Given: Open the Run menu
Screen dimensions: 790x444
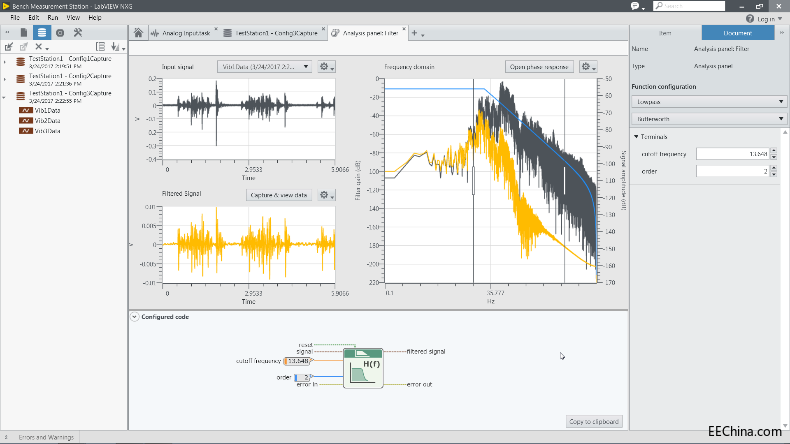Looking at the screenshot, I should click(53, 18).
